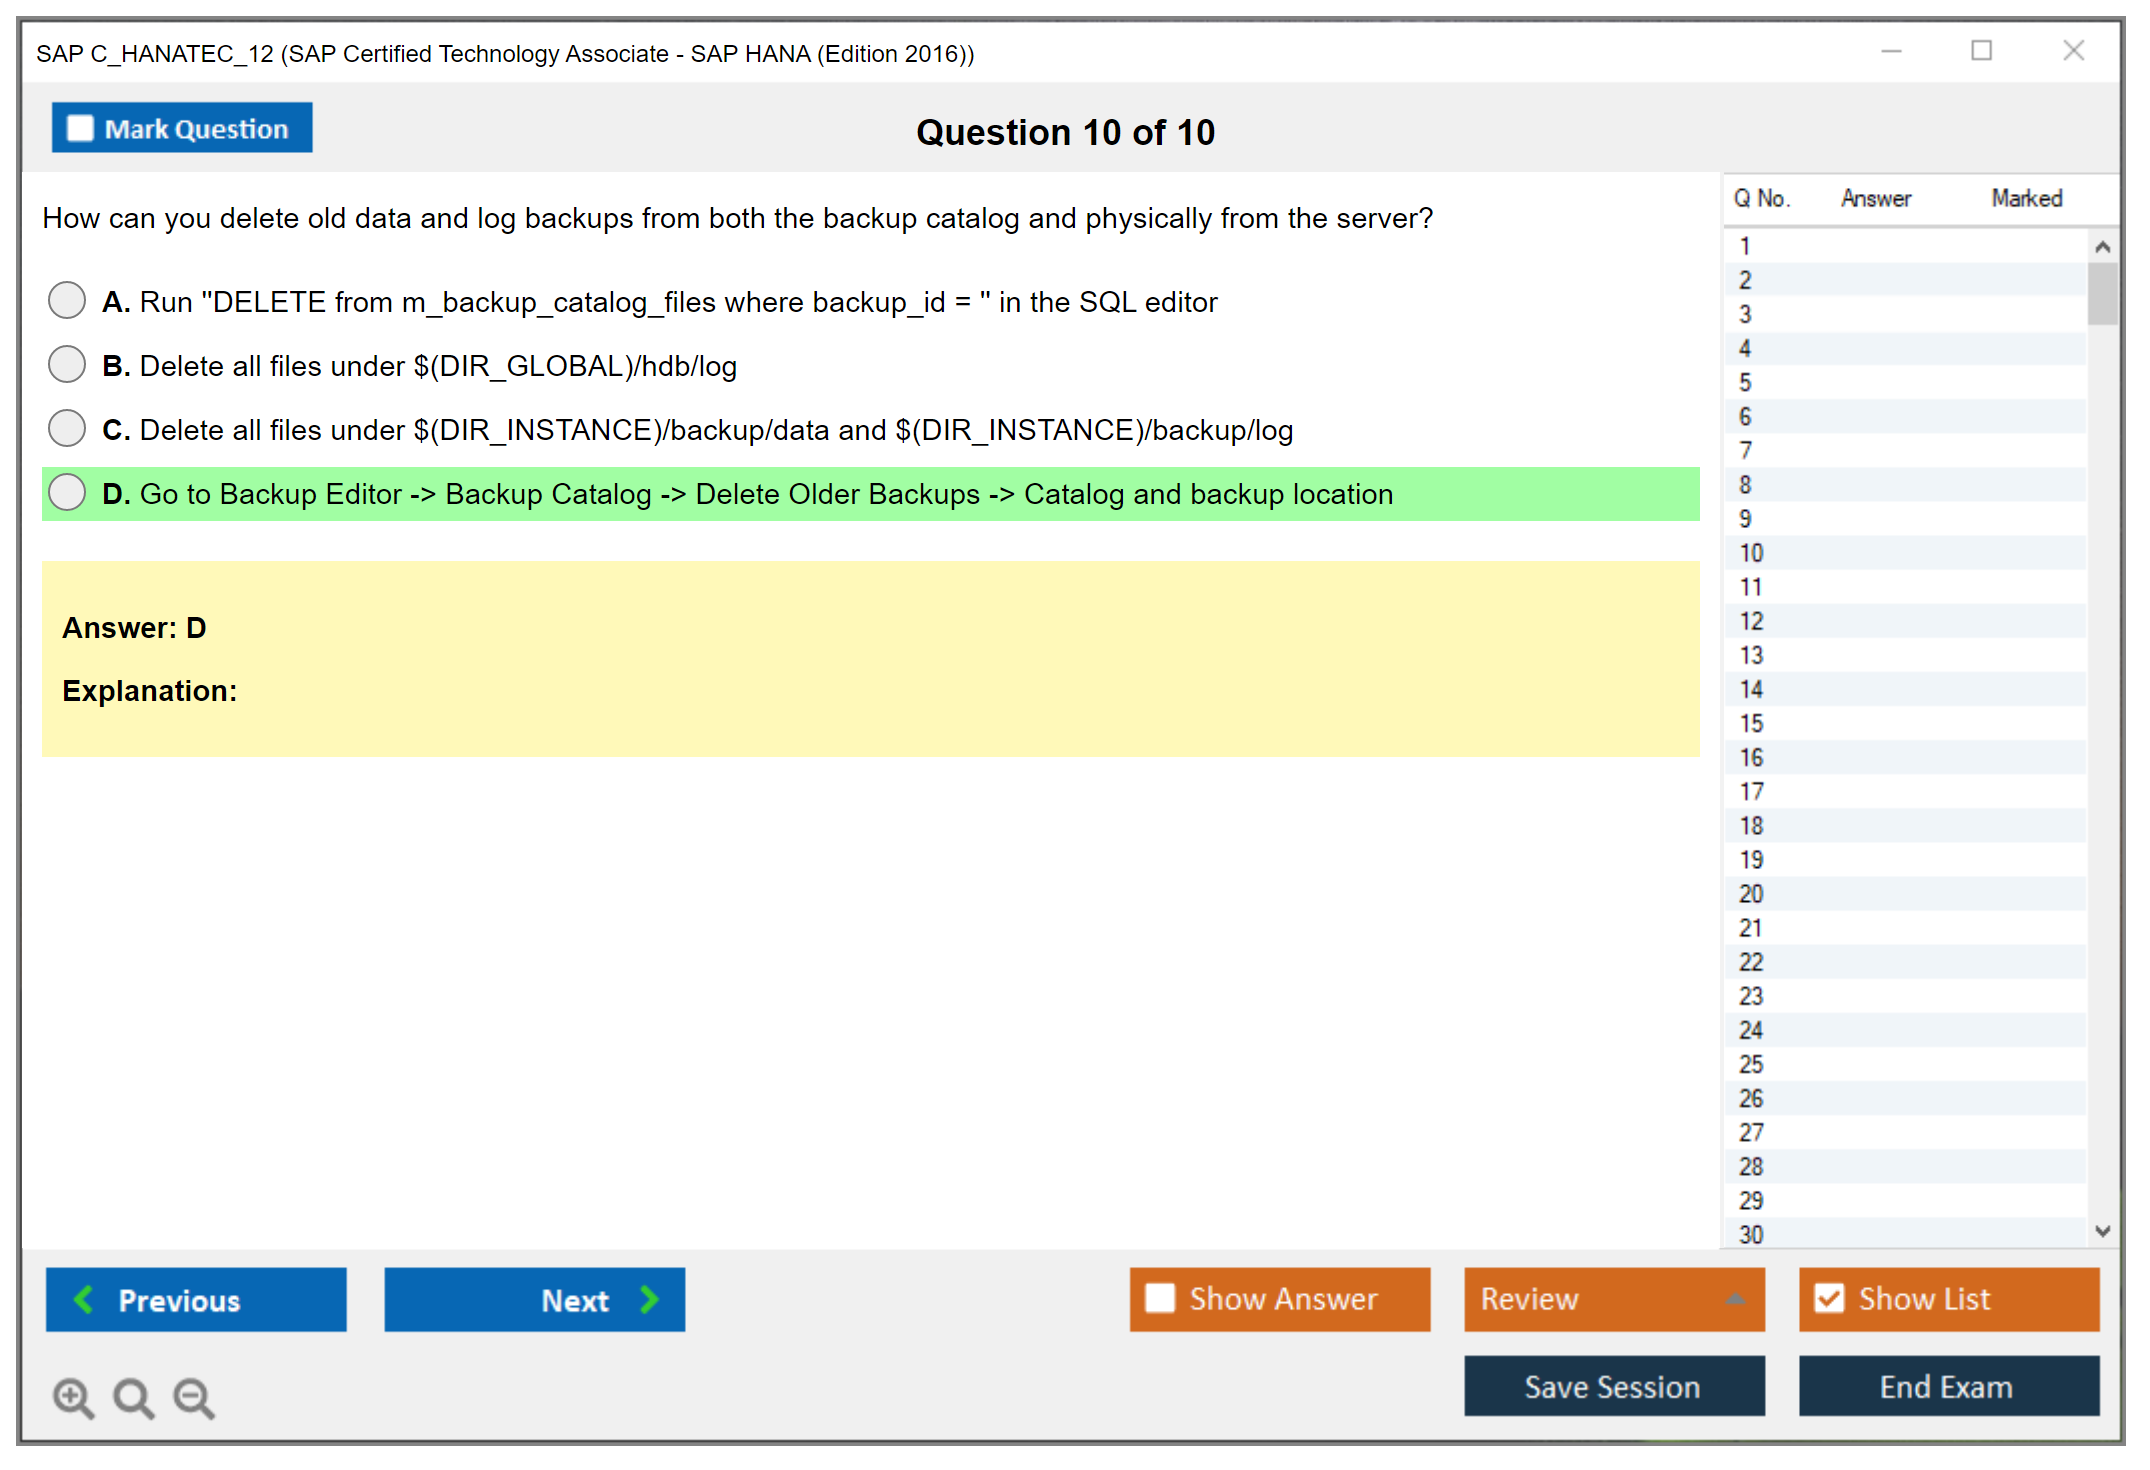Choose option D Backup Editor answer
The height and width of the screenshot is (1470, 2150).
pyautogui.click(x=67, y=492)
